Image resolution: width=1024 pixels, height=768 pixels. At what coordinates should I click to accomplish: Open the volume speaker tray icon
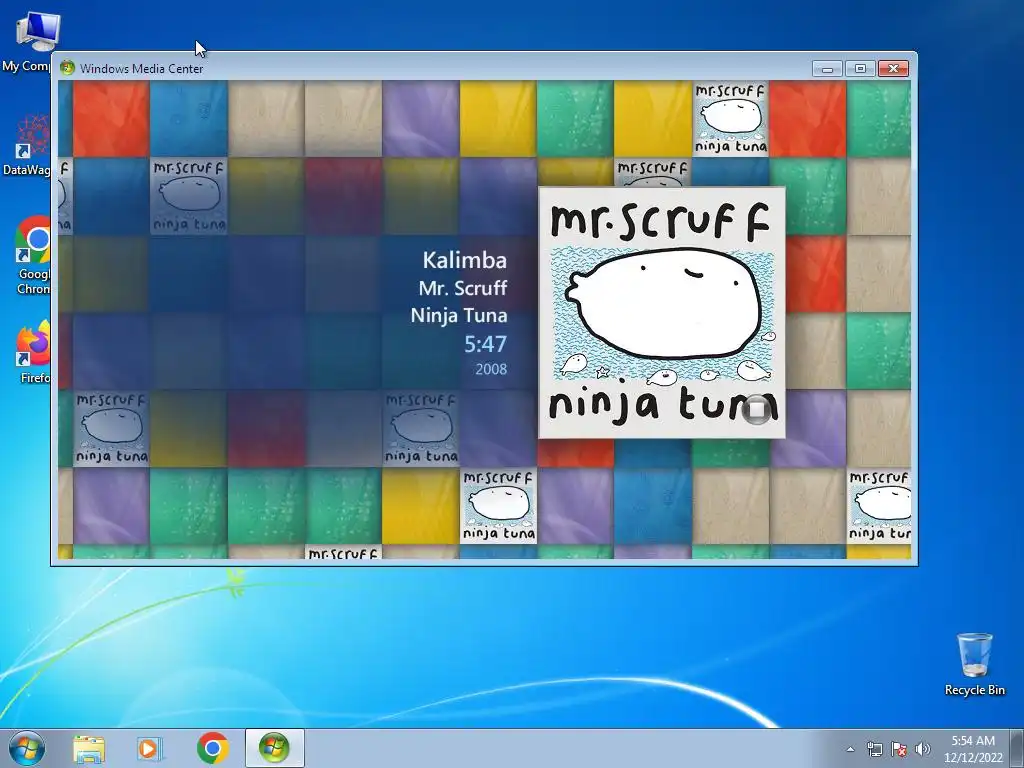[923, 749]
